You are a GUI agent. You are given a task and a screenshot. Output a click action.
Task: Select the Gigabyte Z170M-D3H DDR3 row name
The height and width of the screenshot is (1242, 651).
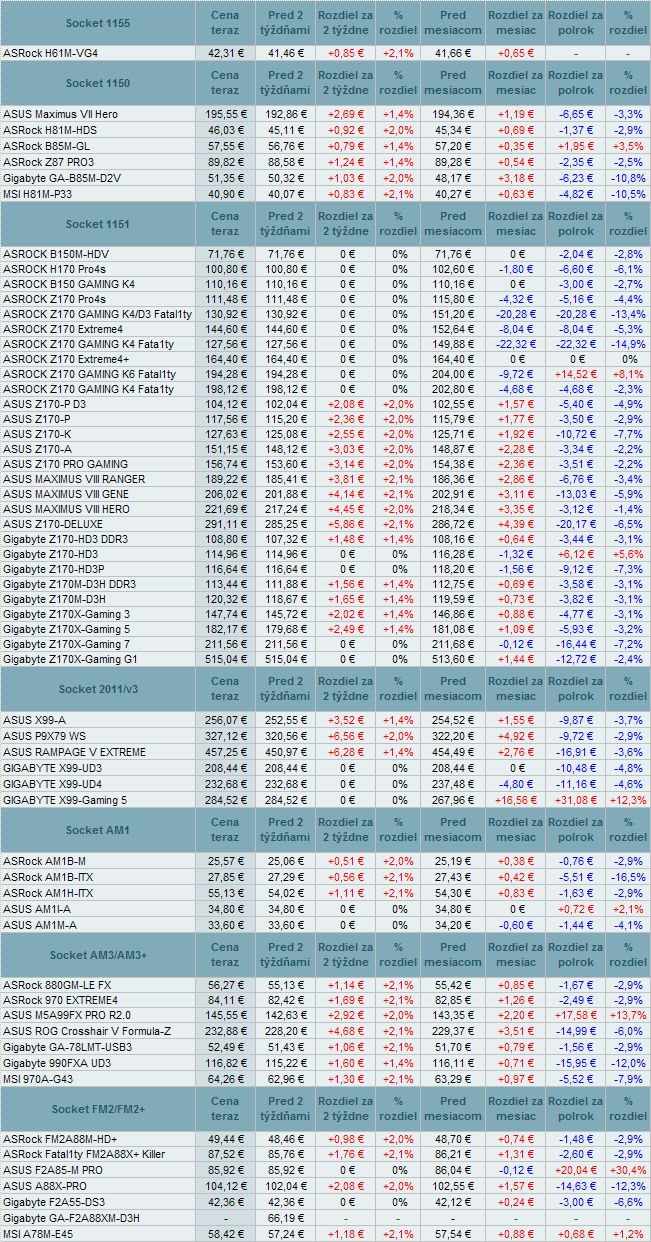click(69, 584)
